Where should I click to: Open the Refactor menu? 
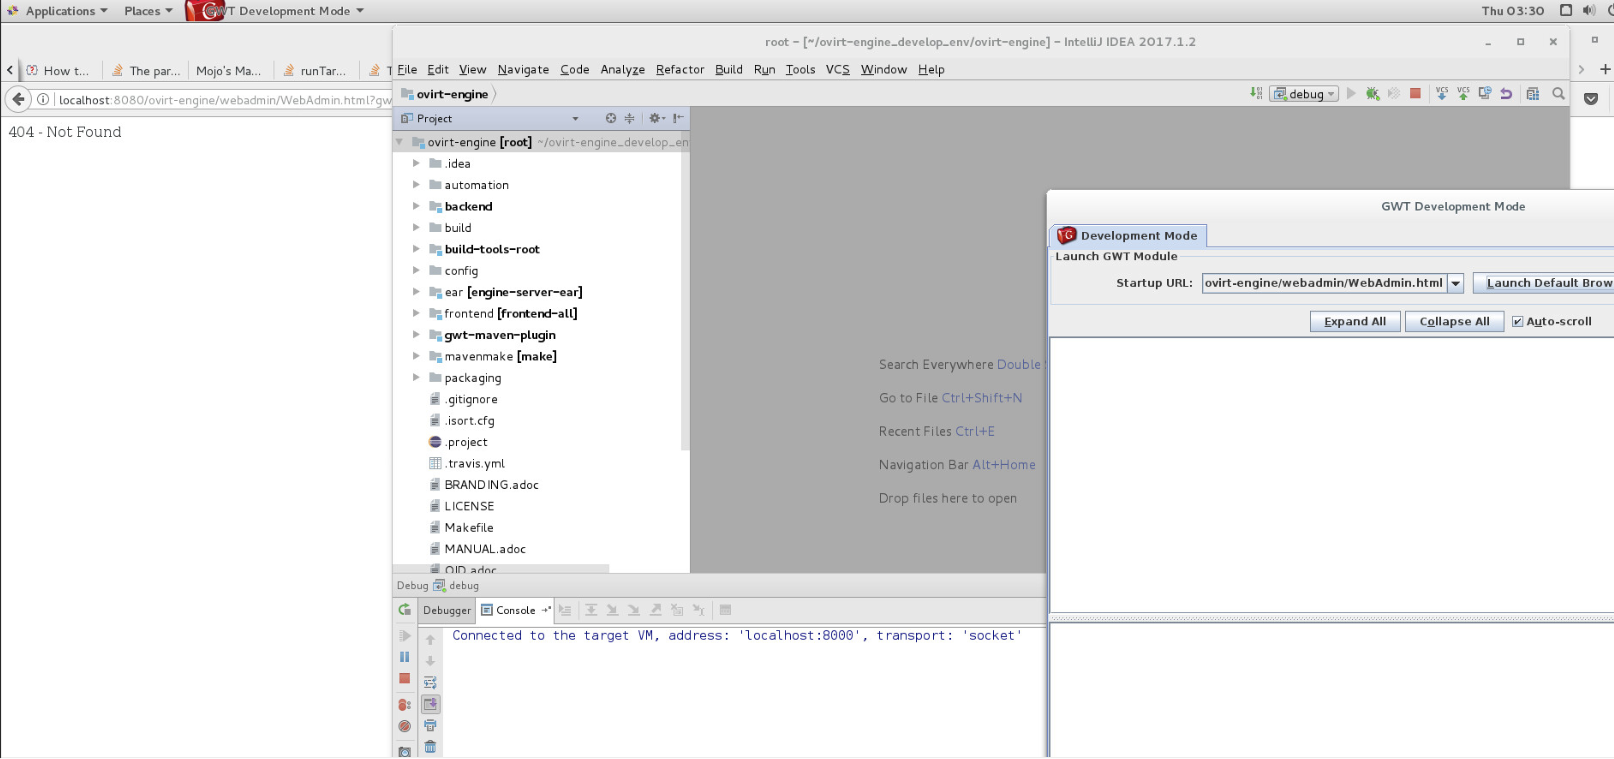(679, 70)
